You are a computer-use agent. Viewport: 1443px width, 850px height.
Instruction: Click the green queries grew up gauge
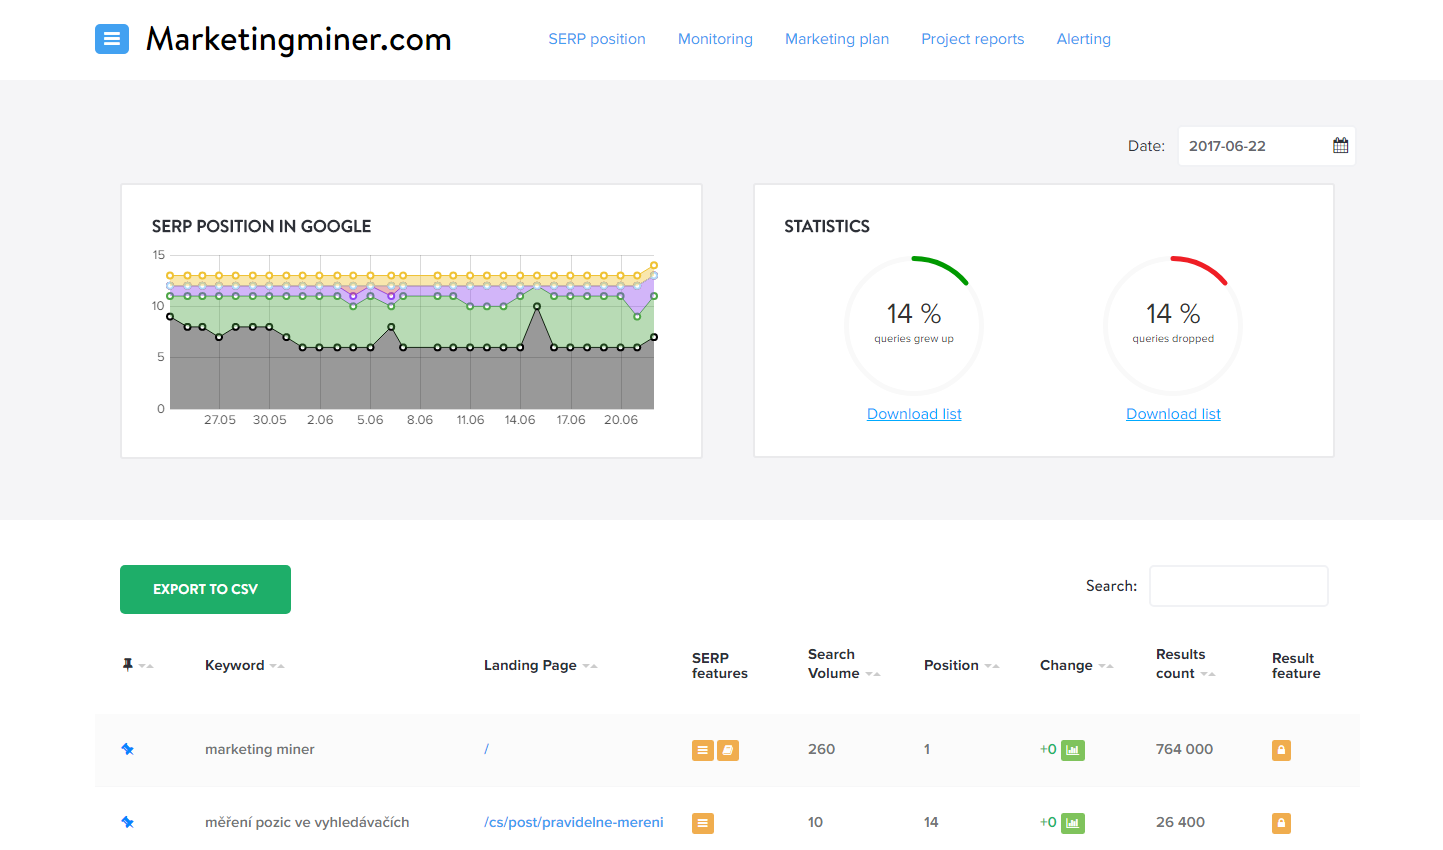coord(914,325)
